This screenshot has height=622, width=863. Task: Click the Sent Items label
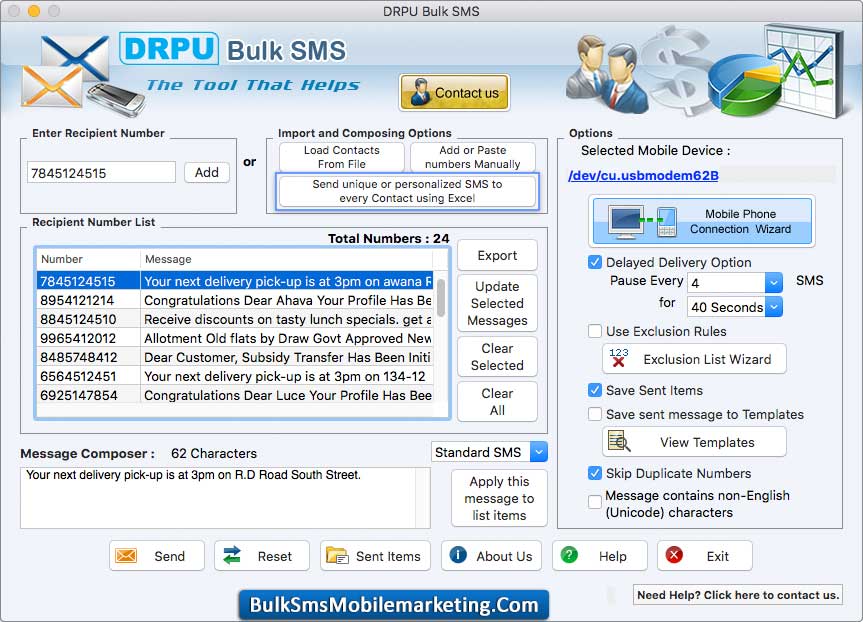click(x=388, y=556)
